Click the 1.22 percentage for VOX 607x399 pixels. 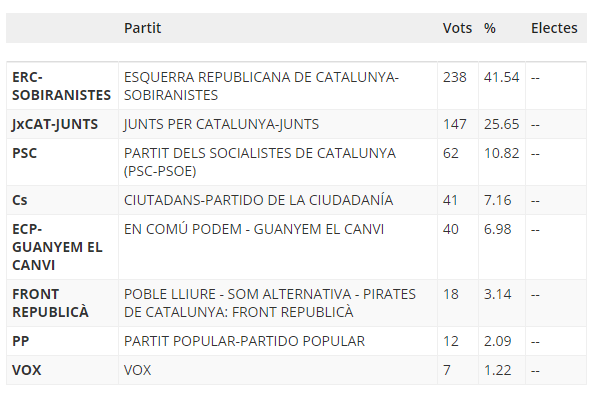click(497, 370)
